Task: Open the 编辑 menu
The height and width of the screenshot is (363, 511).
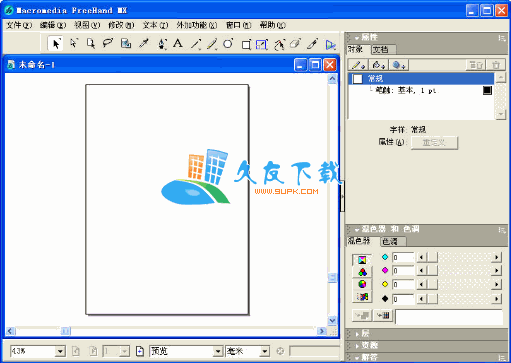Action: pos(53,25)
